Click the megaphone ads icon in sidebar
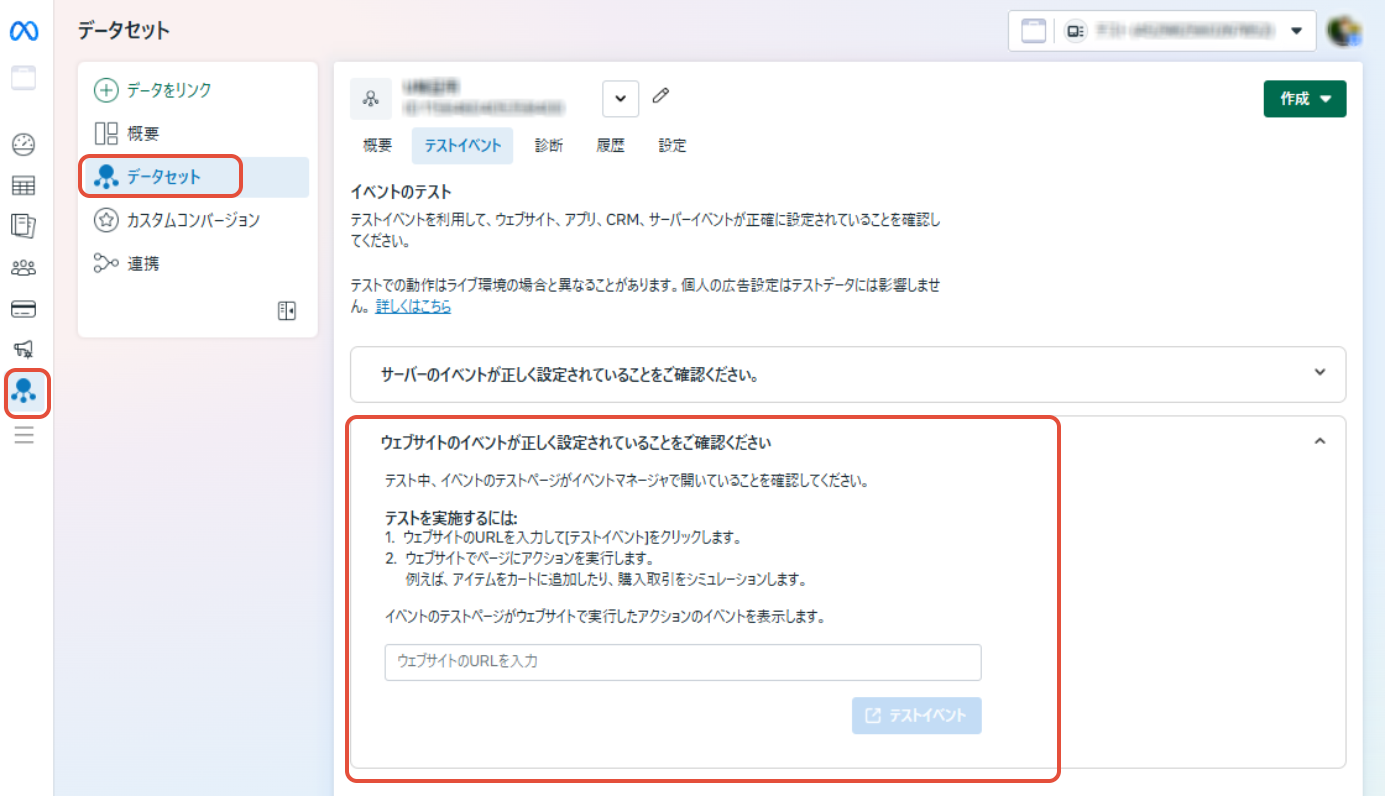 [24, 348]
